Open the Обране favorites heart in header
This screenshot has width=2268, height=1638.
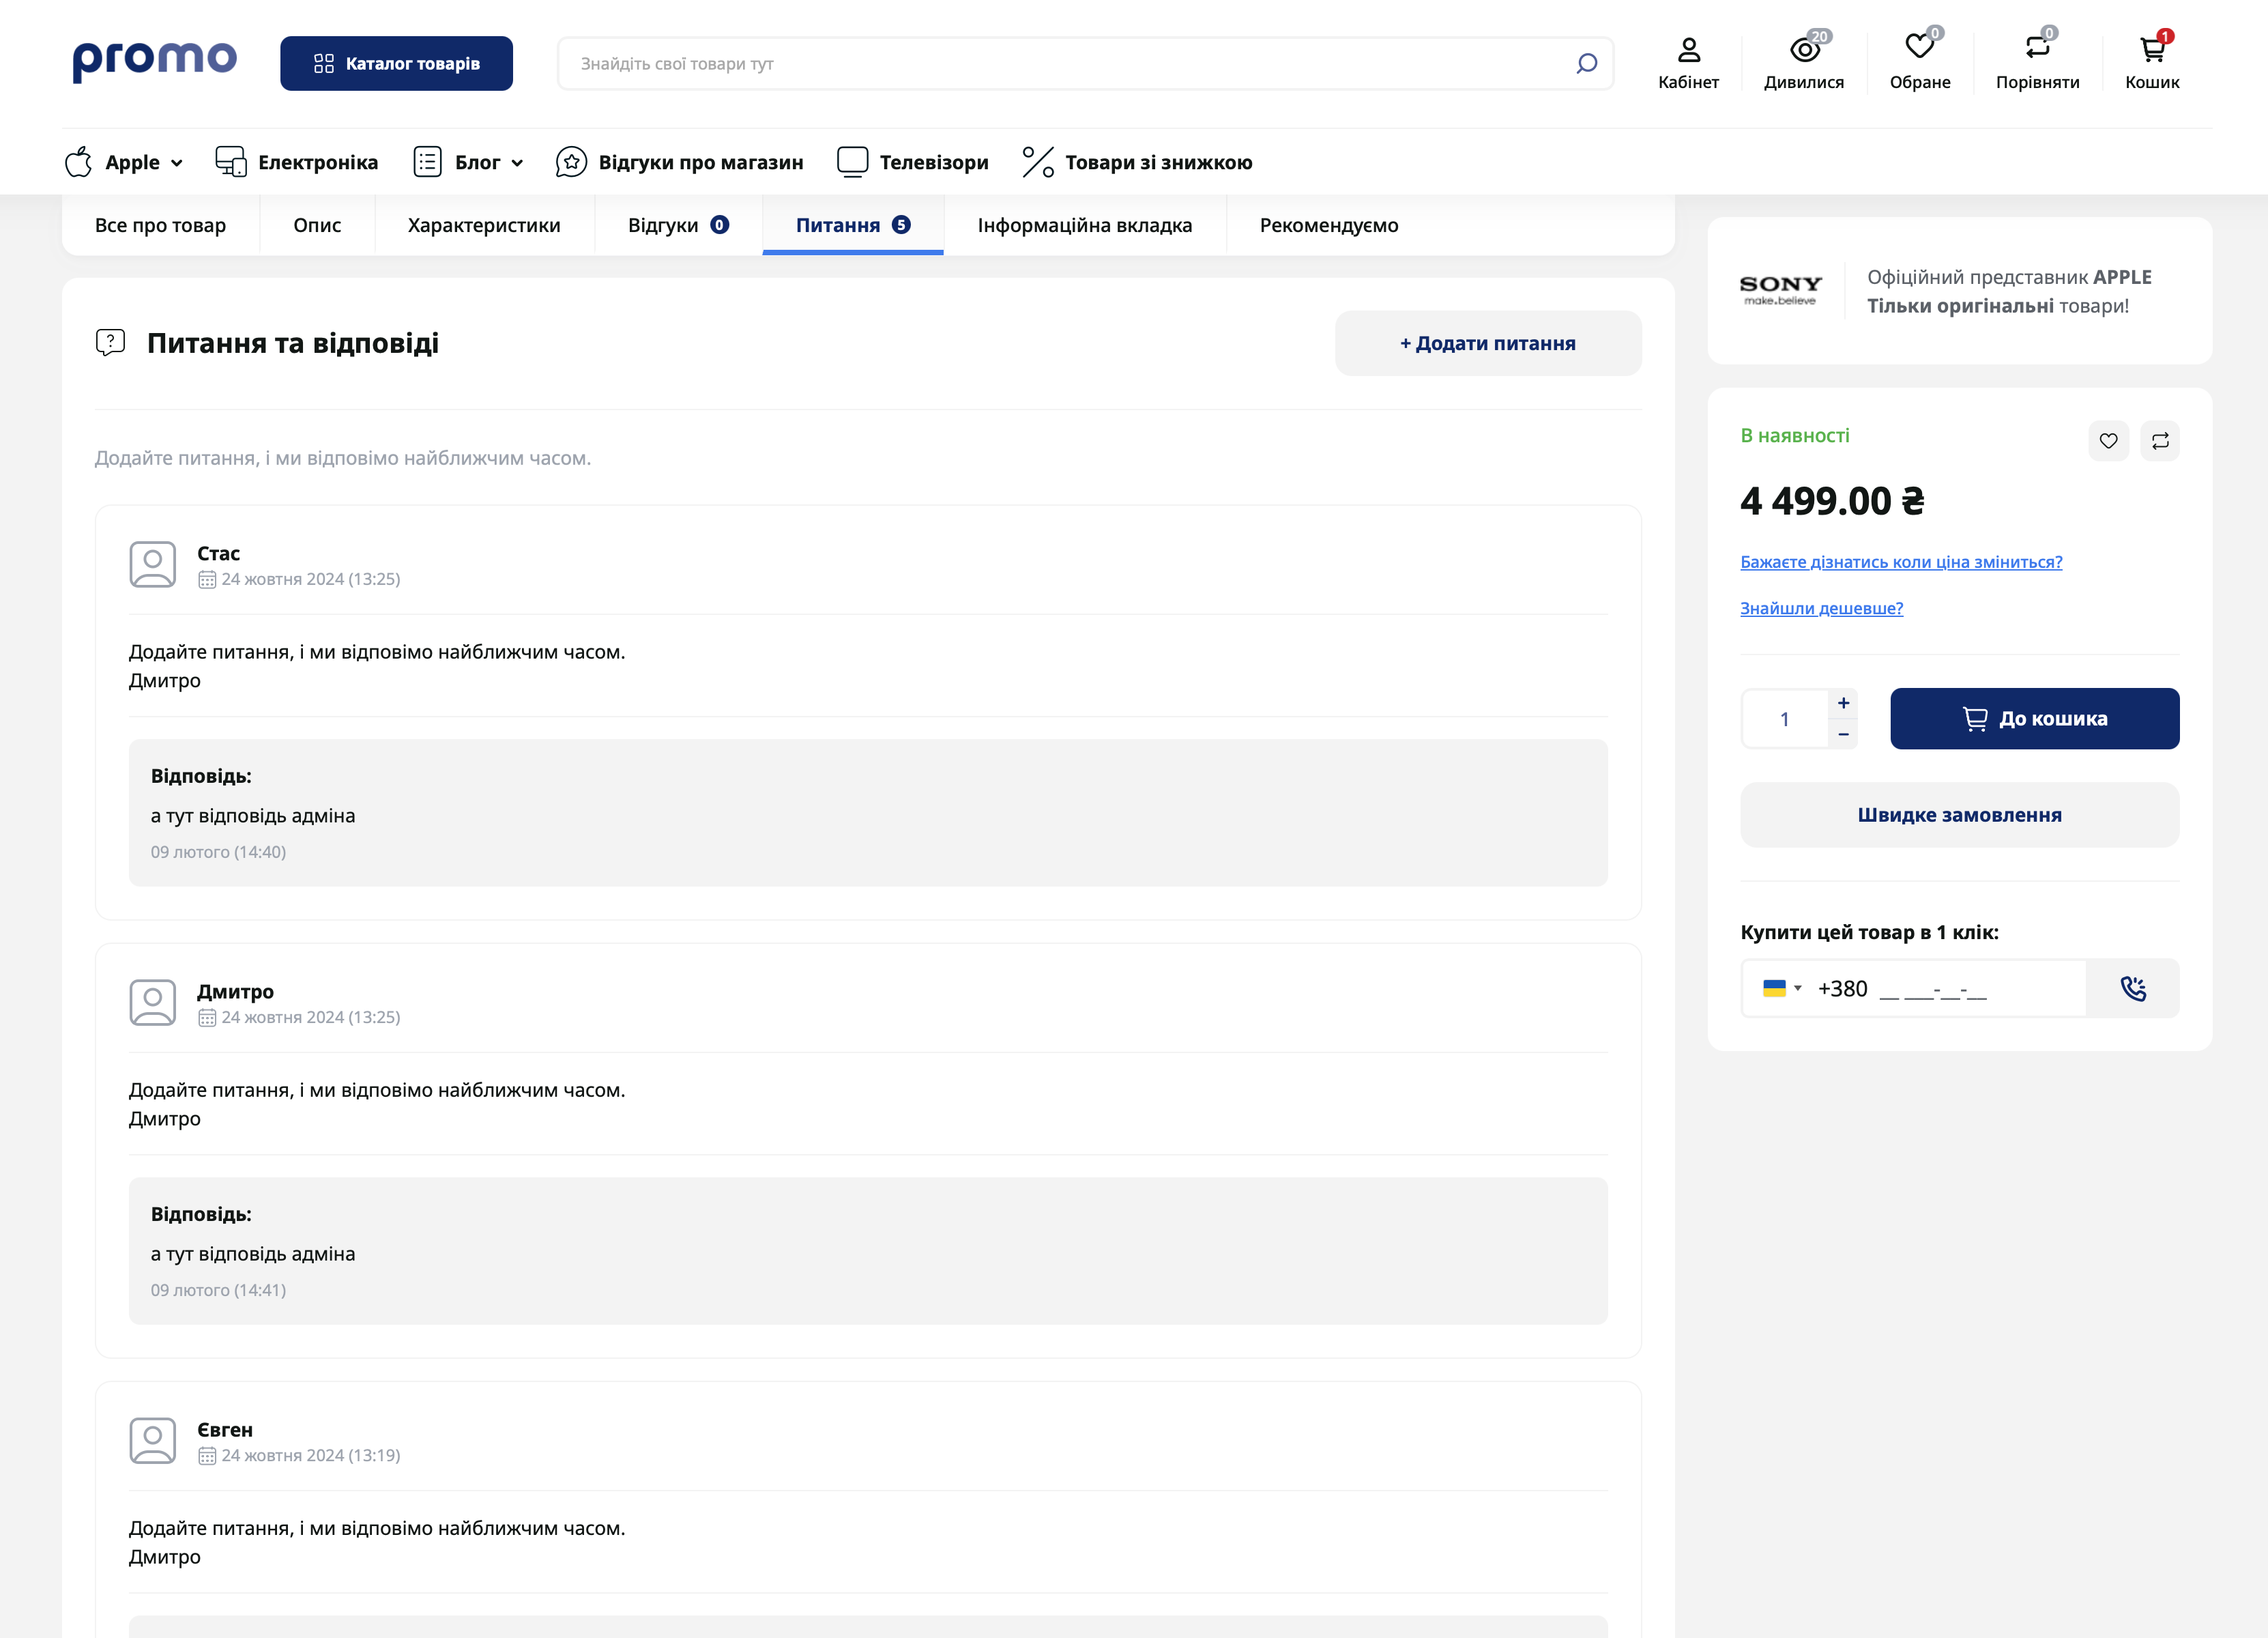1919,48
